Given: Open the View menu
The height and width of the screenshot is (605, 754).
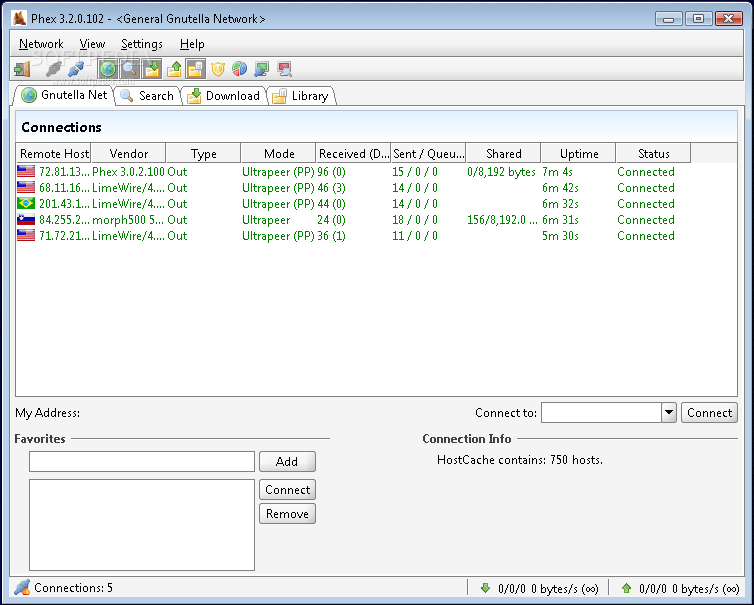Looking at the screenshot, I should tap(92, 44).
